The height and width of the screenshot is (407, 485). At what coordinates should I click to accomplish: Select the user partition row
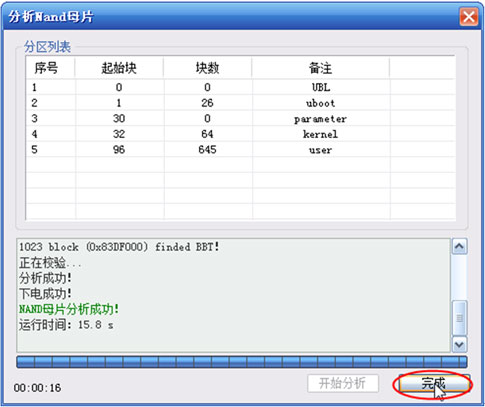point(241,150)
